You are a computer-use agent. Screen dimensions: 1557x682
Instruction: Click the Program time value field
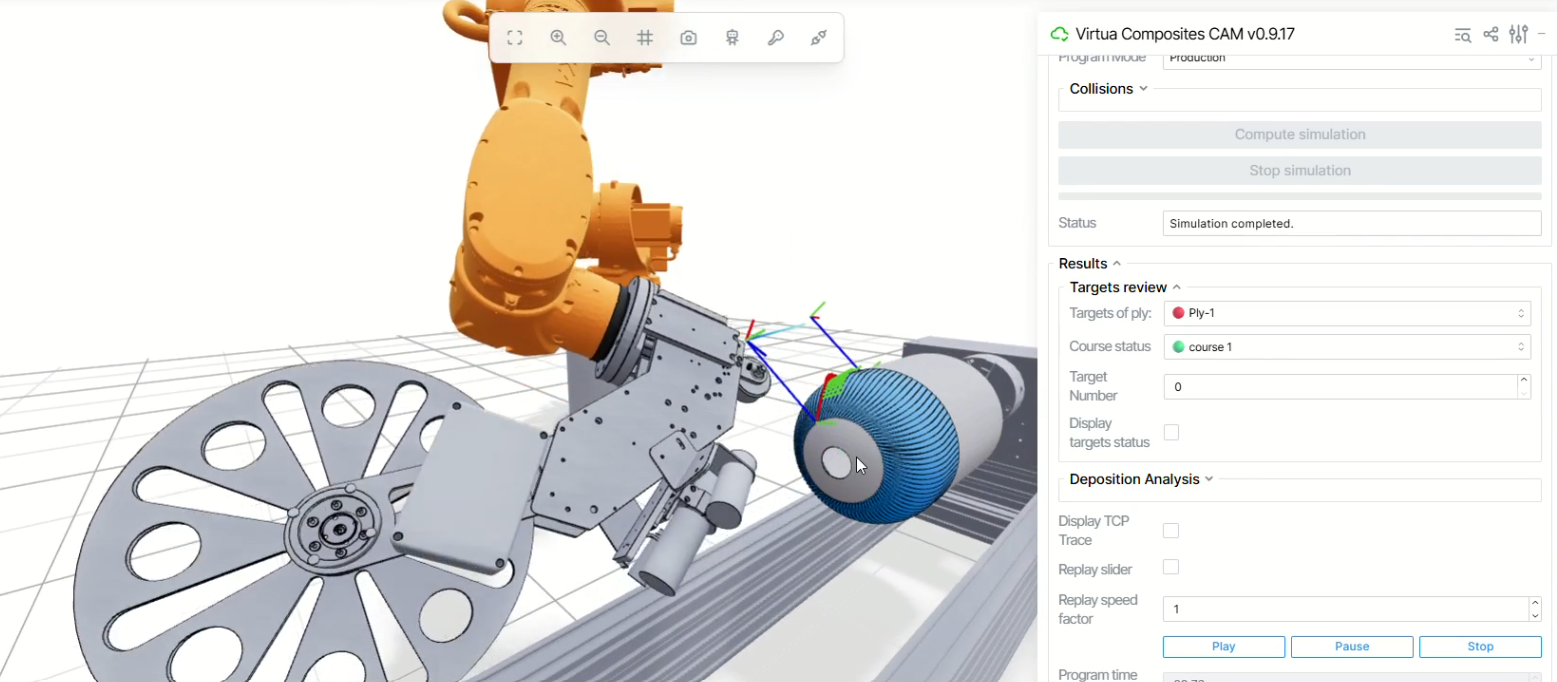[x=1352, y=677]
